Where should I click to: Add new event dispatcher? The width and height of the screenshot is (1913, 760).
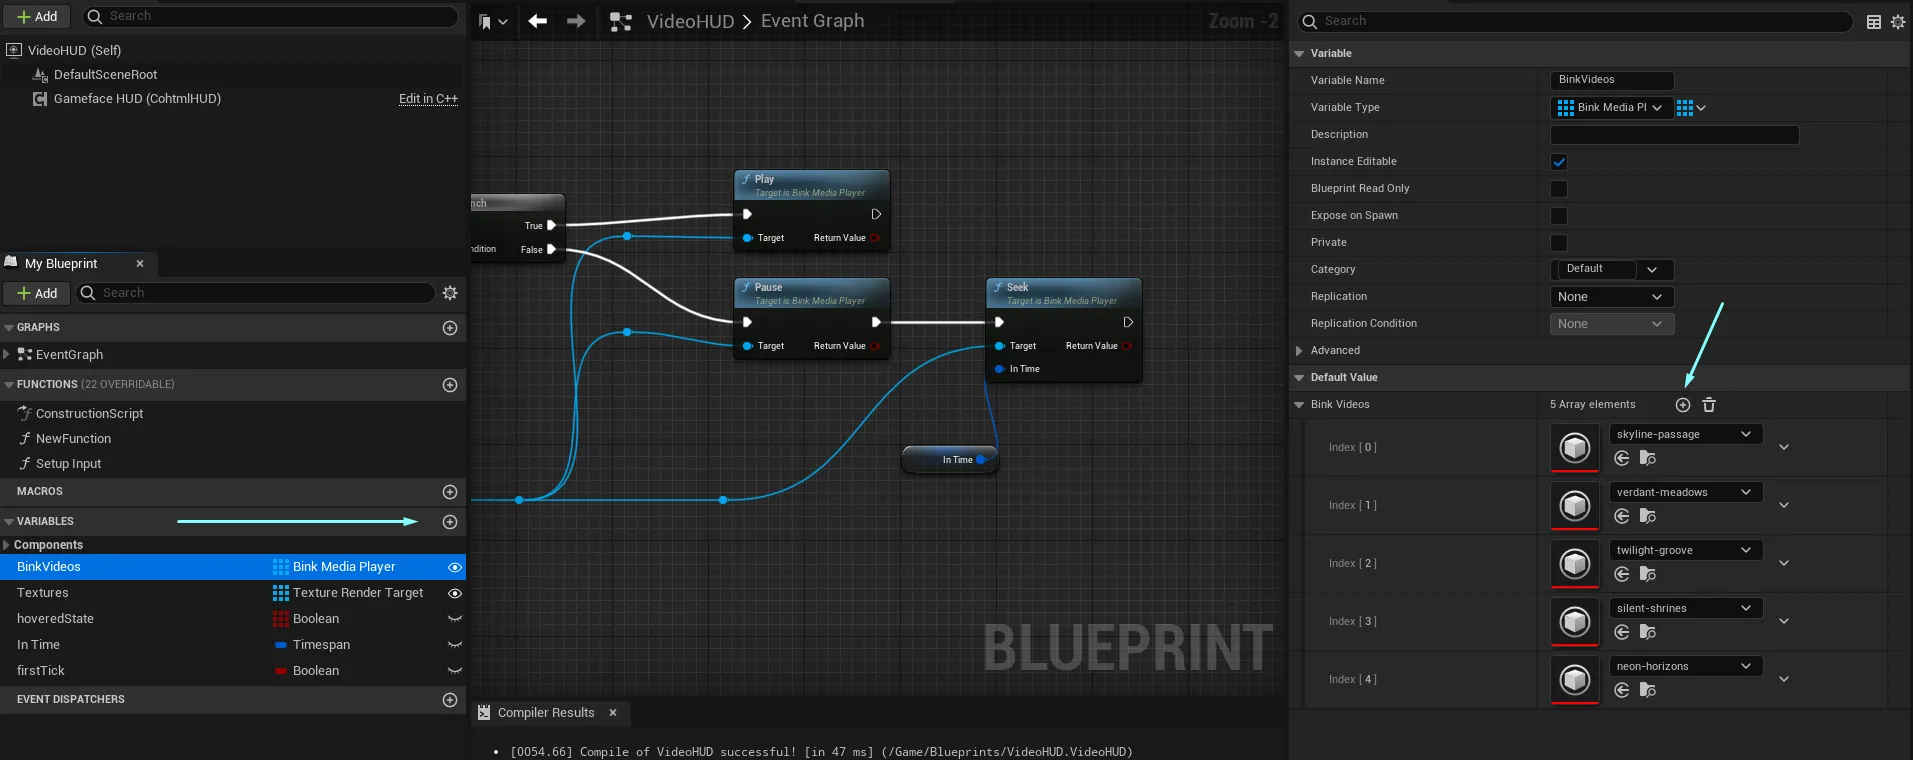coord(450,700)
